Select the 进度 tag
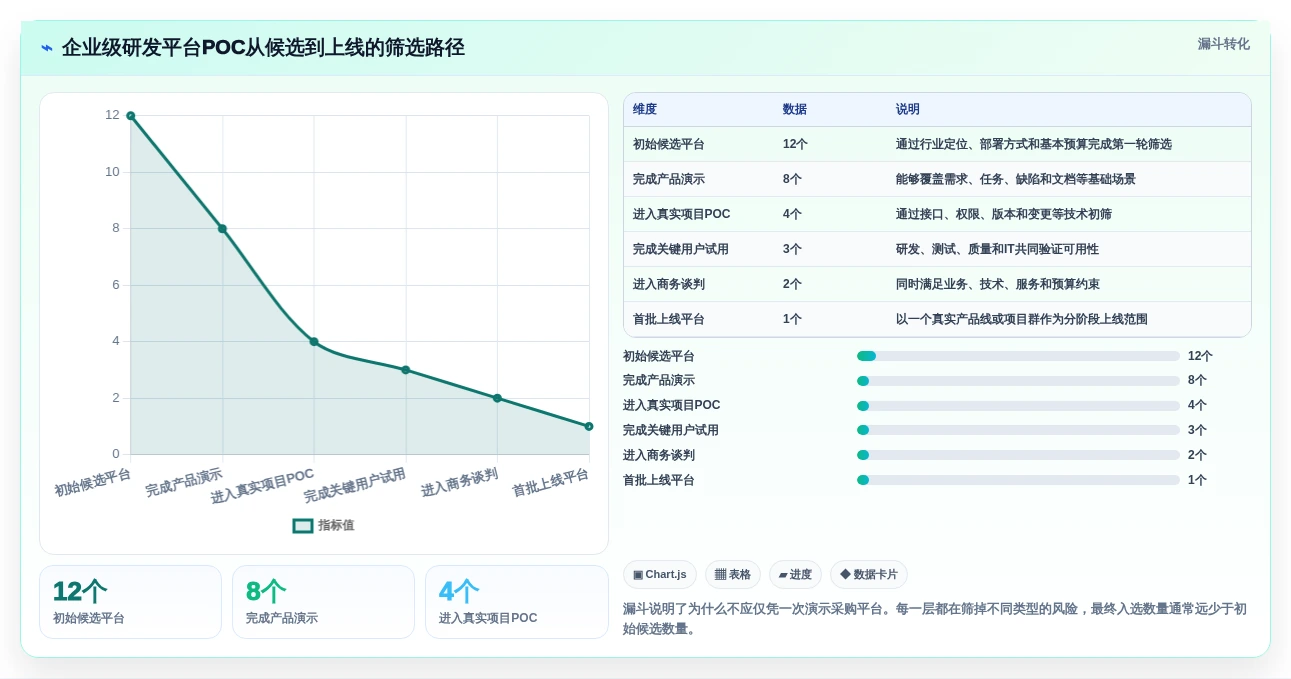Viewport: 1291px width, 679px height. [x=796, y=574]
